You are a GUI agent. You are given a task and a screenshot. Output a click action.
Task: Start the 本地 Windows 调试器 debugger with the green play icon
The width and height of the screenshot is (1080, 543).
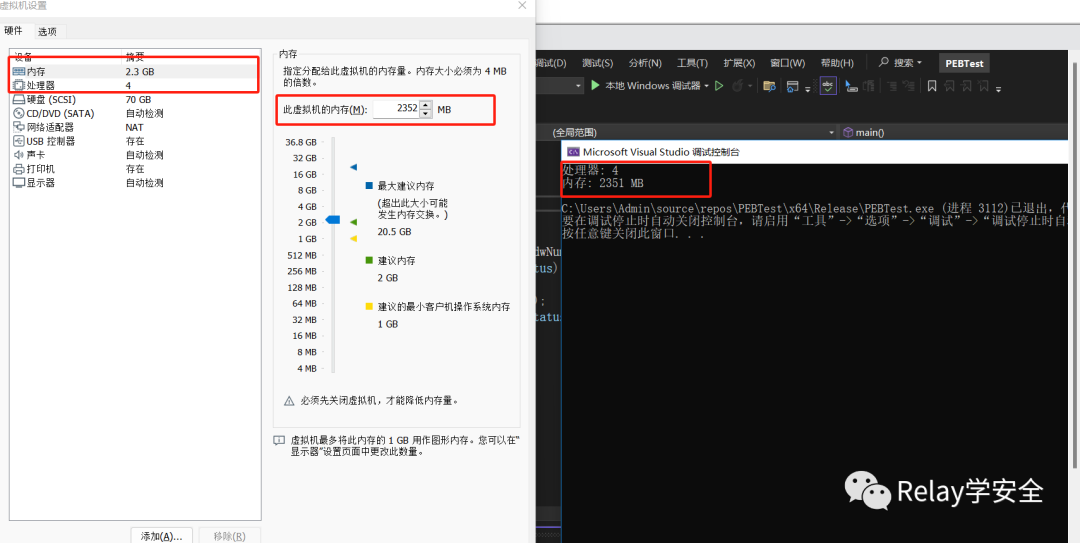[x=596, y=85]
